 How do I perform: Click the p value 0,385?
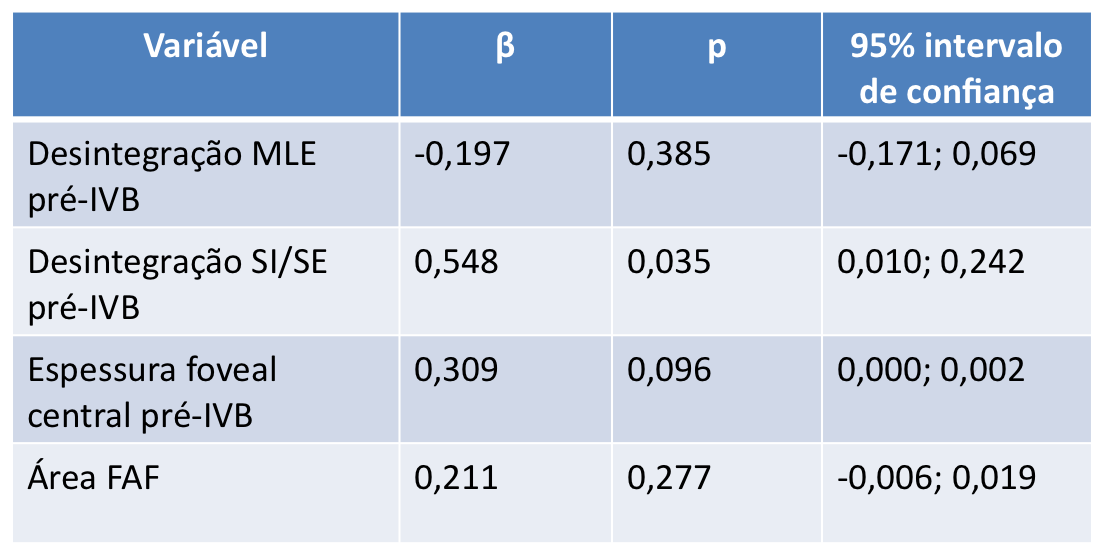point(669,154)
